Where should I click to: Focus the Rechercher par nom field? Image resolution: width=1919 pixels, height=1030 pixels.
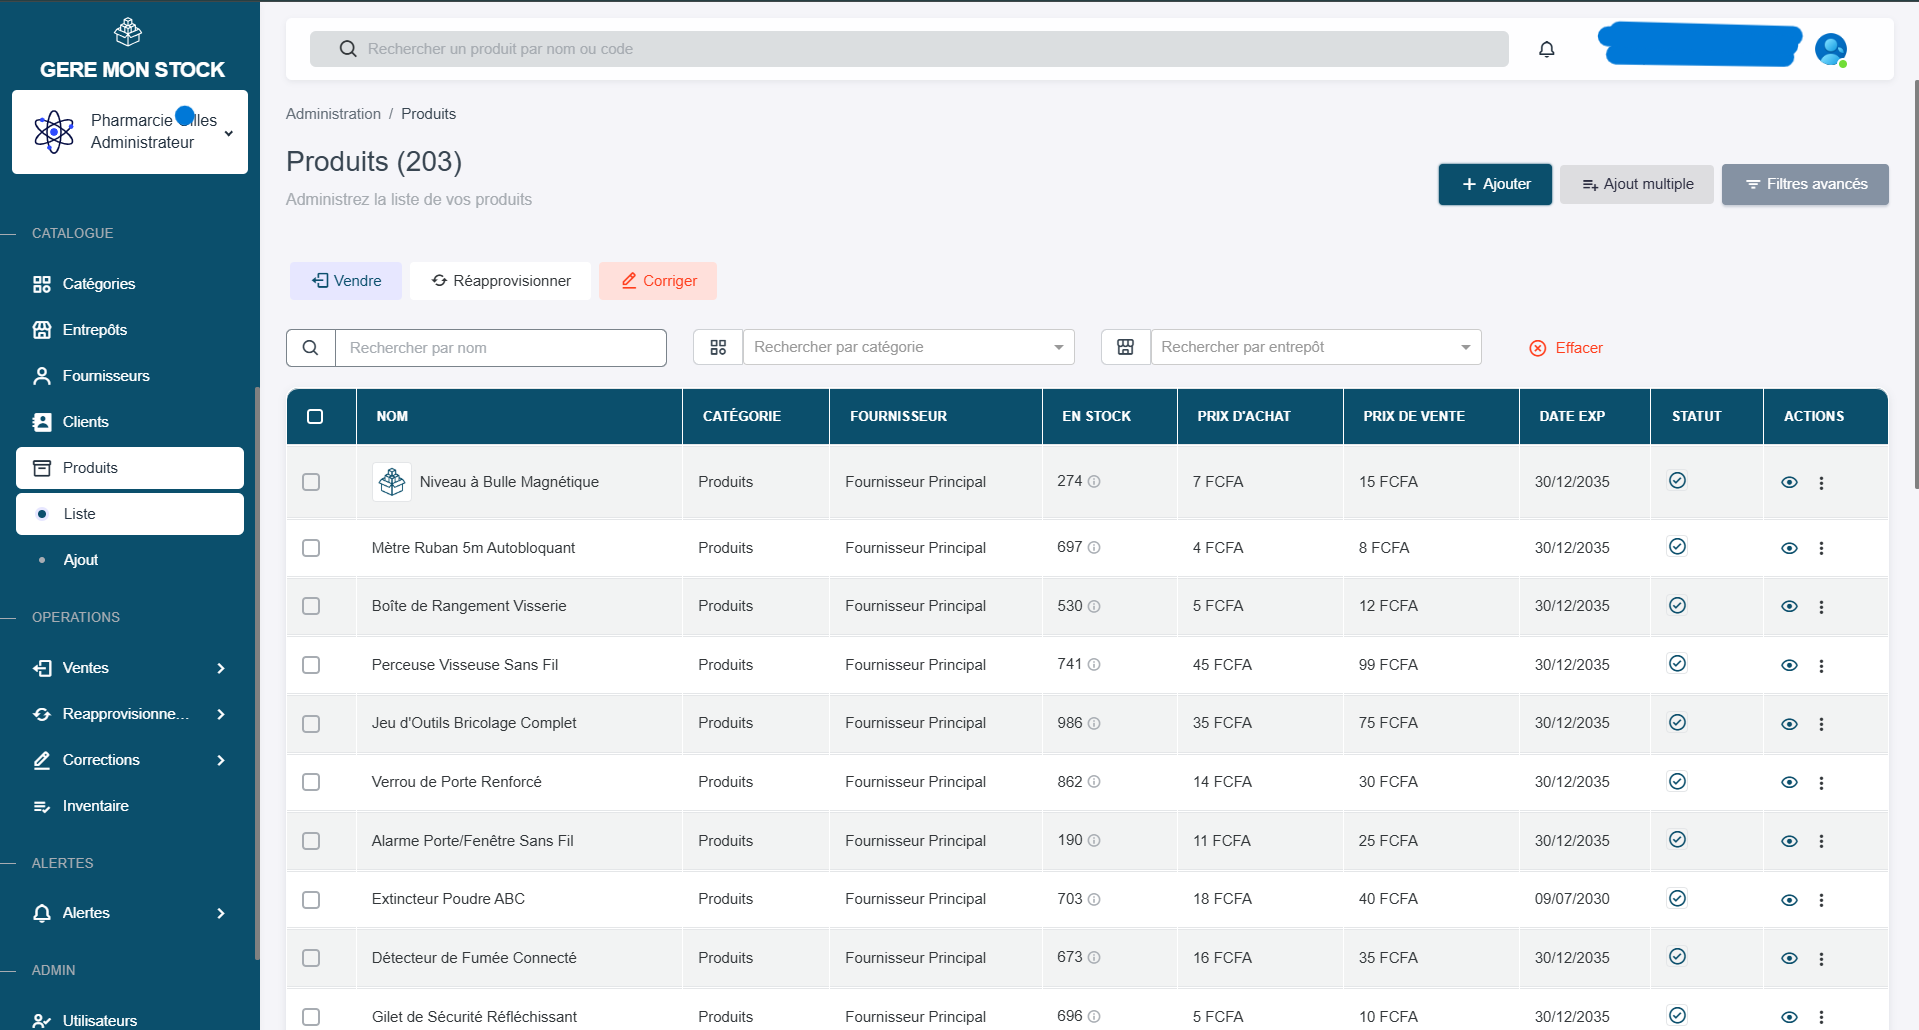[x=500, y=348]
